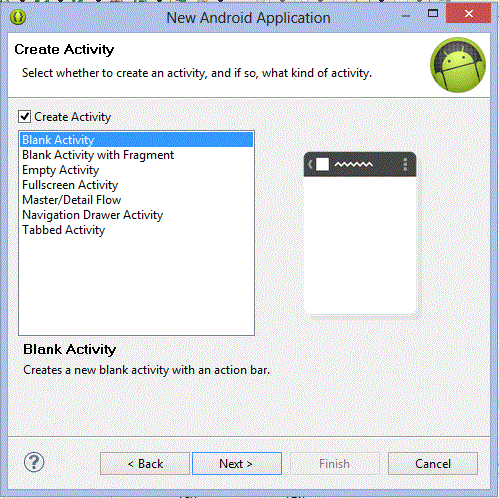Proceed with the Next button
The width and height of the screenshot is (499, 498).
(x=237, y=464)
